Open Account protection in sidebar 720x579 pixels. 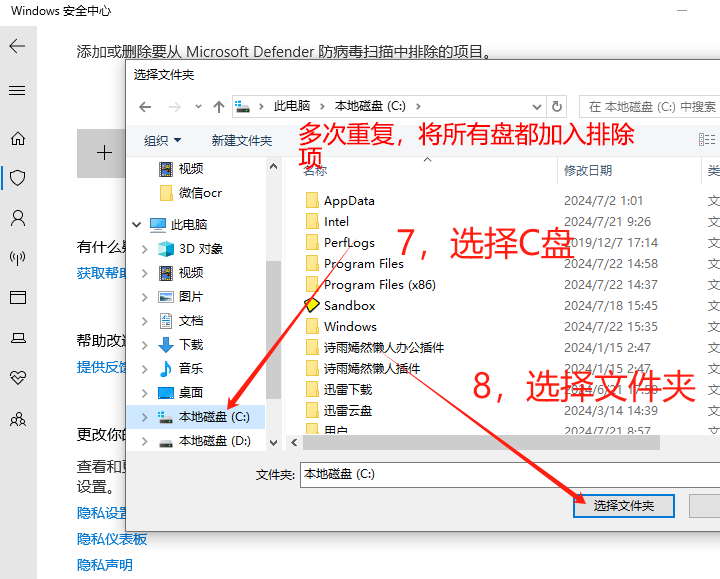(x=18, y=218)
